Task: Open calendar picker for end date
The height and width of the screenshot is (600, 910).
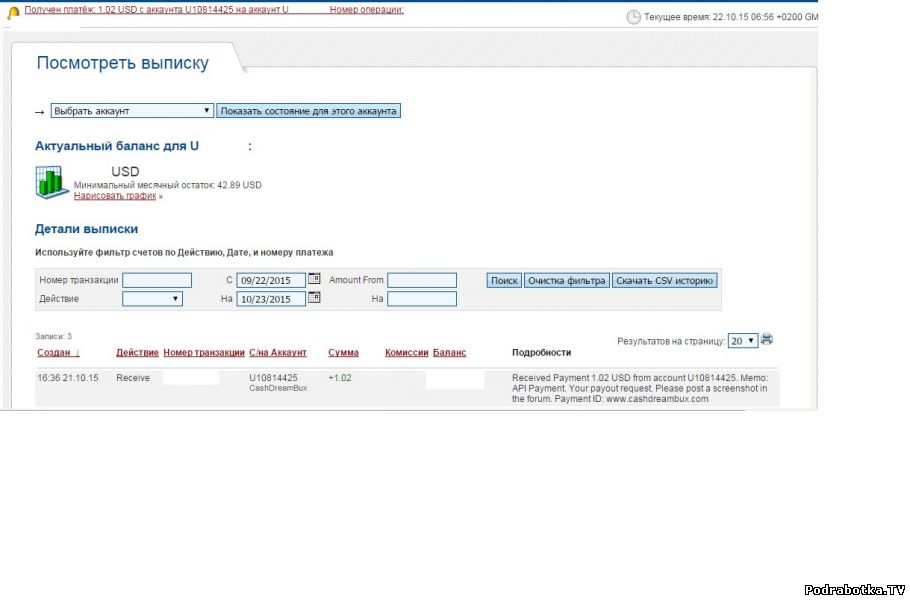Action: coord(314,298)
